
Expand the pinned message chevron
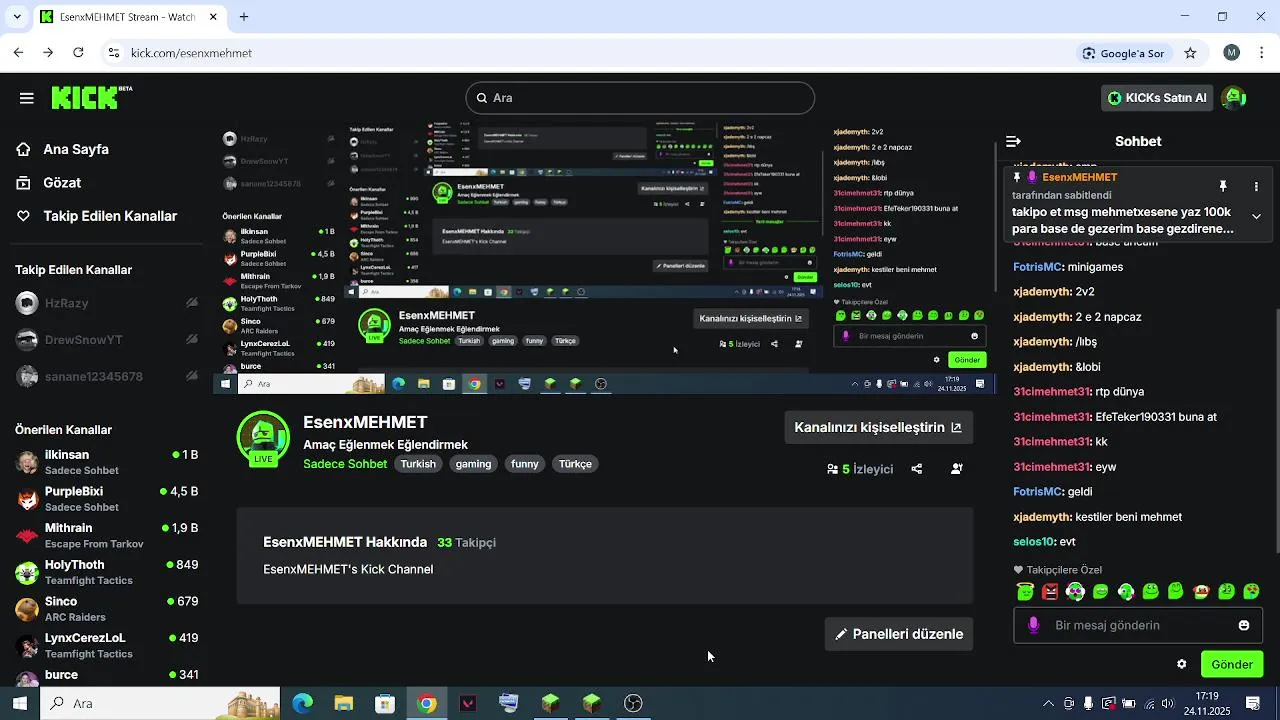tap(1256, 216)
